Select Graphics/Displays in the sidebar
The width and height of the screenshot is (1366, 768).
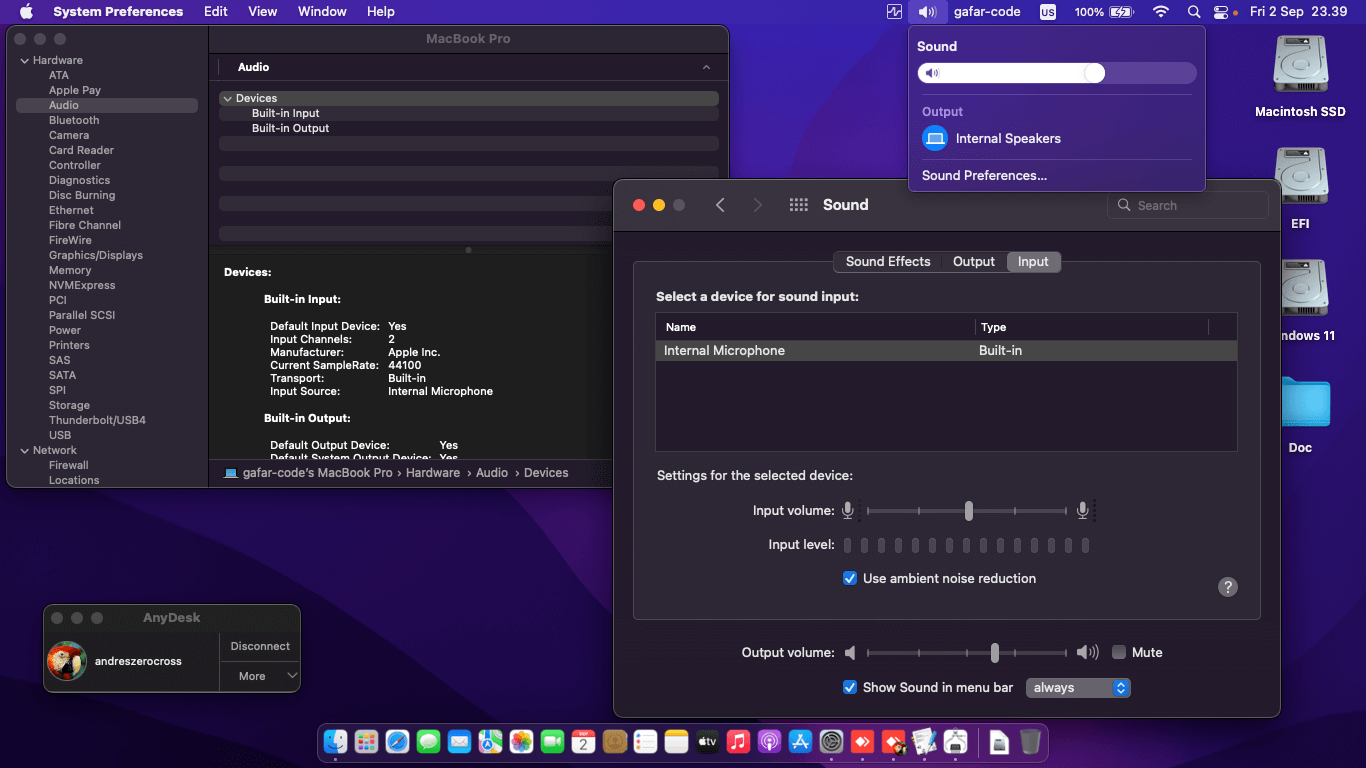(96, 255)
